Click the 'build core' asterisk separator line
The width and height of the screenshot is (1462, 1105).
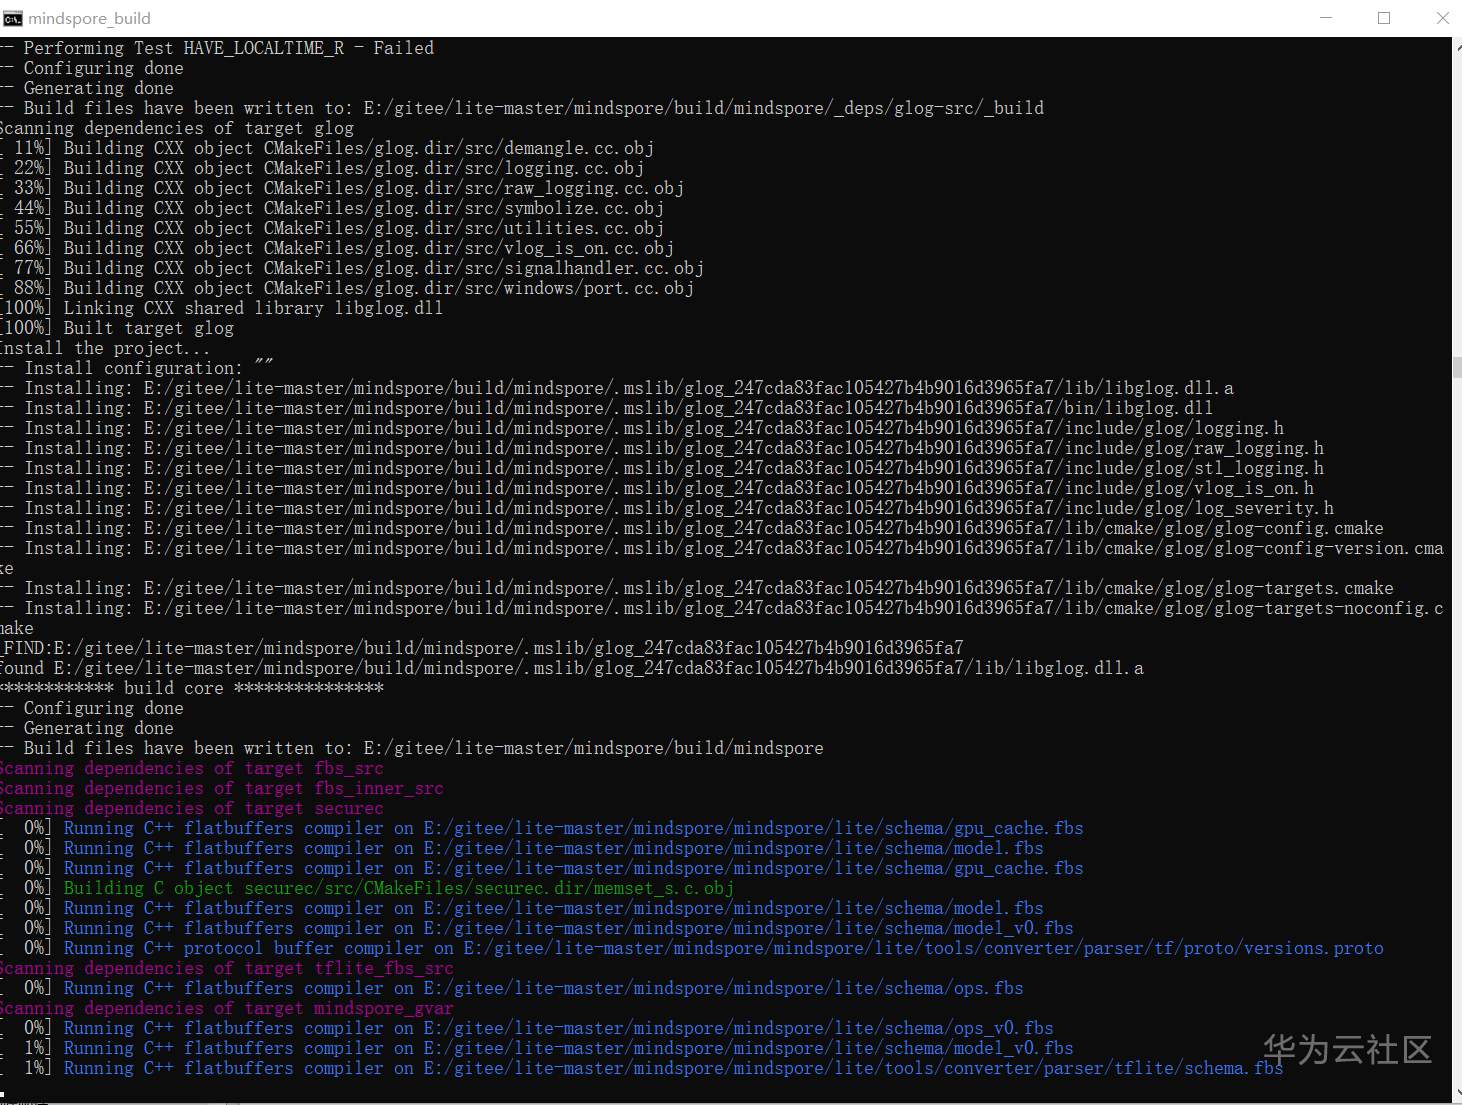[192, 688]
